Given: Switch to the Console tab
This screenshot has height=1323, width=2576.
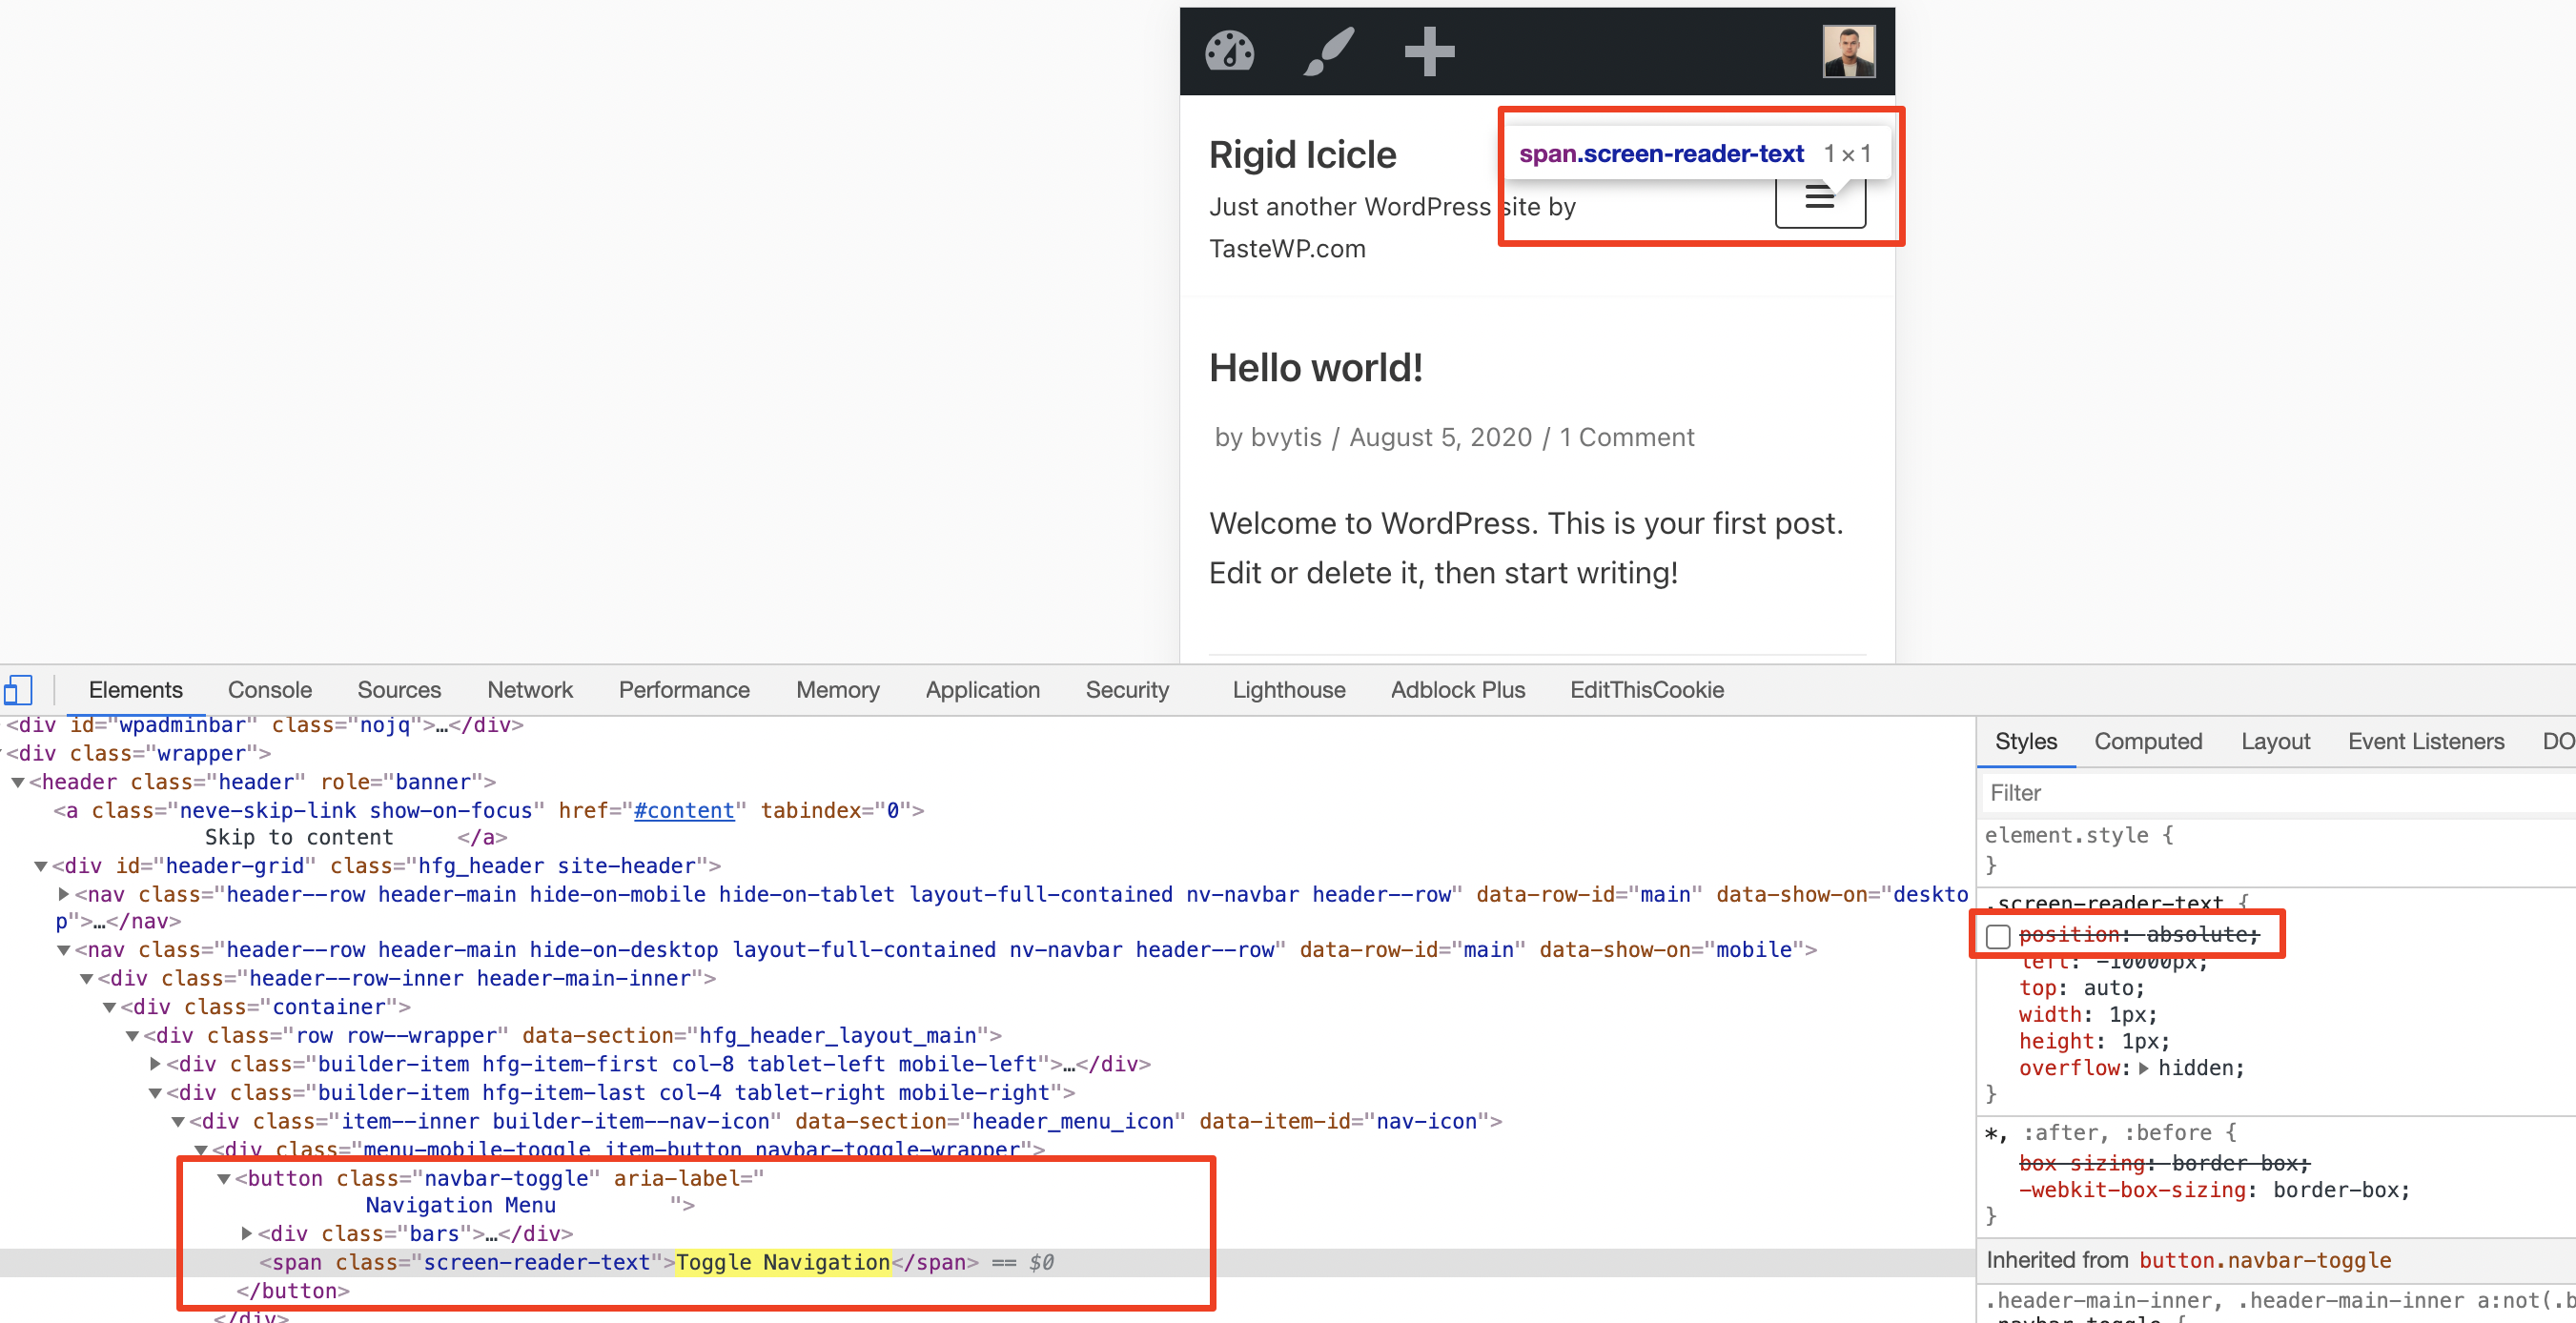Looking at the screenshot, I should tap(269, 689).
